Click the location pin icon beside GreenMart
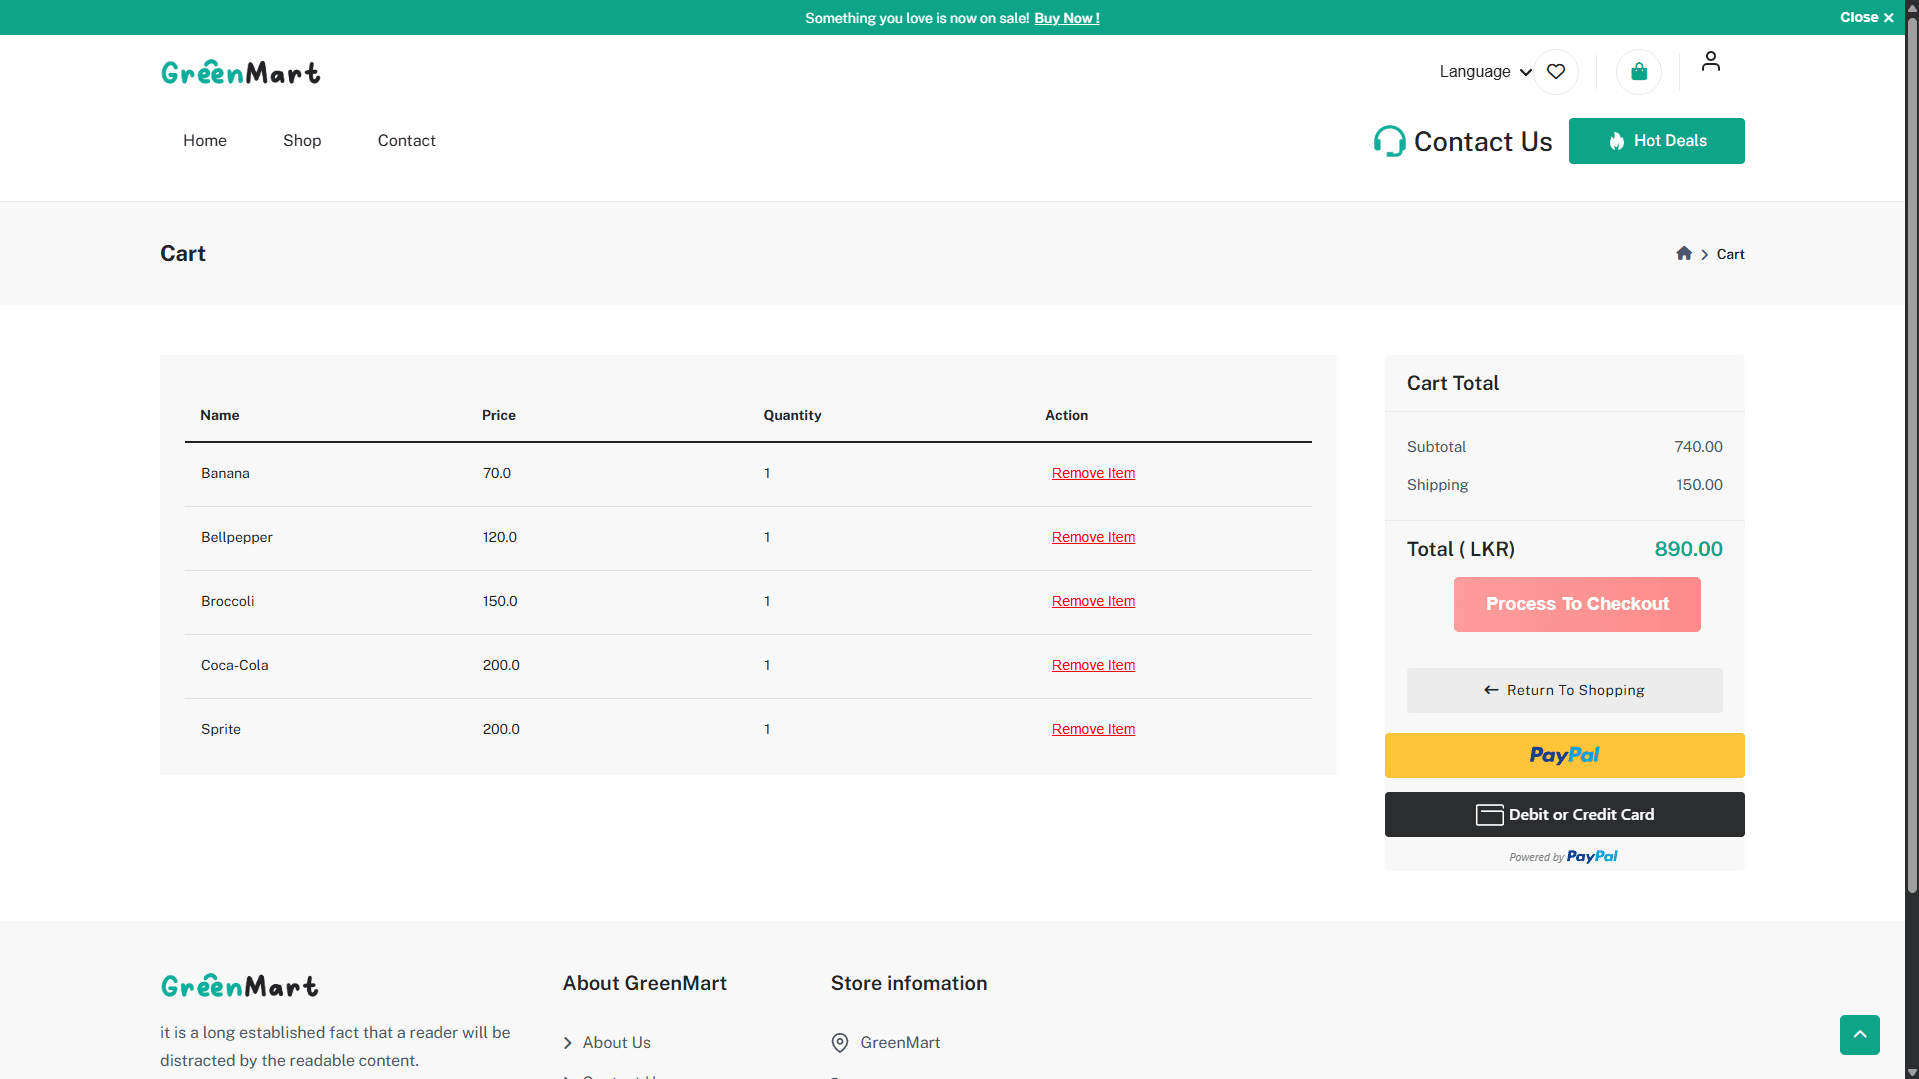 839,1042
